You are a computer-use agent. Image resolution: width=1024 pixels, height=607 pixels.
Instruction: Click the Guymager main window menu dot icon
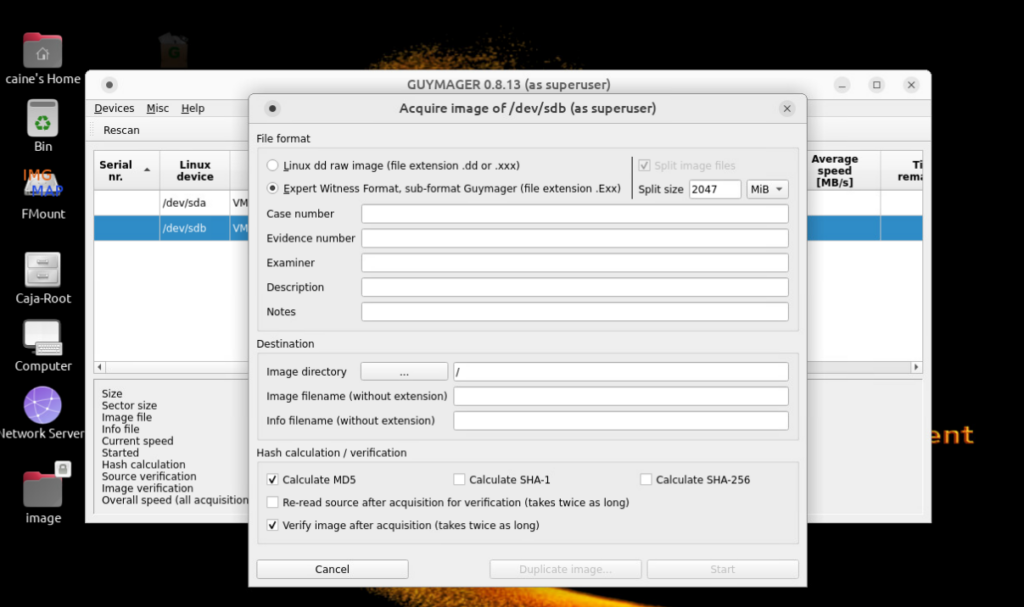click(x=109, y=84)
